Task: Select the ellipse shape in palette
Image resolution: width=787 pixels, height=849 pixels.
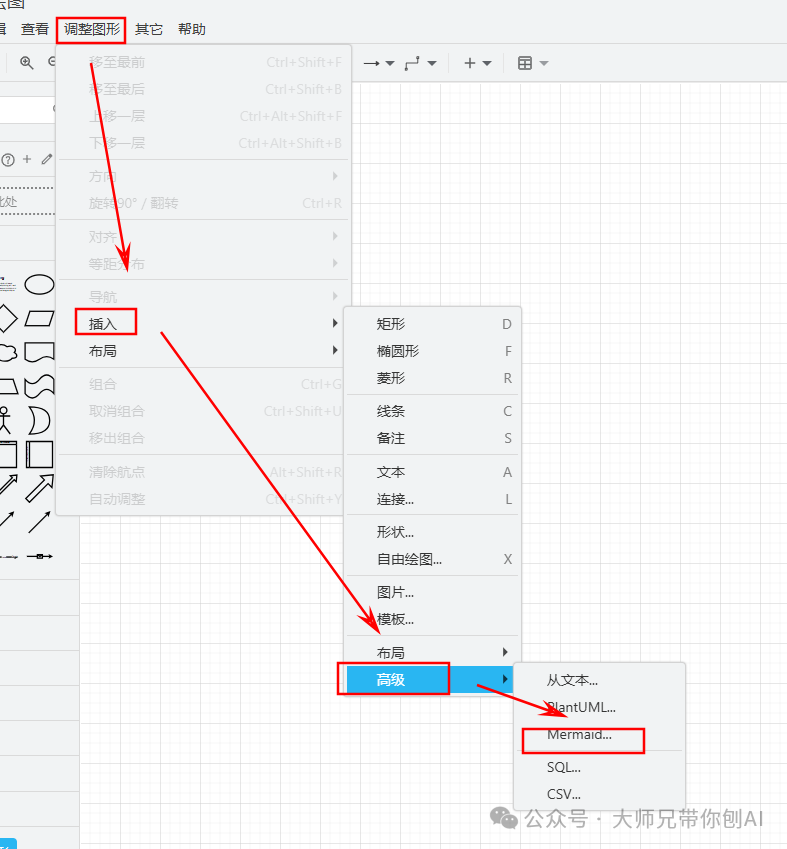Action: pyautogui.click(x=40, y=284)
